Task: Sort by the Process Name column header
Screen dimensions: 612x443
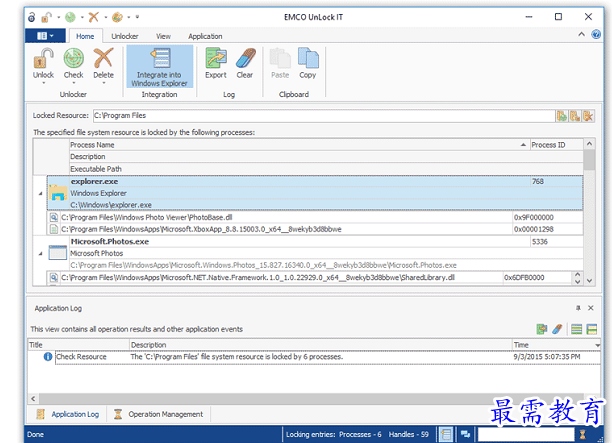Action: tap(299, 145)
